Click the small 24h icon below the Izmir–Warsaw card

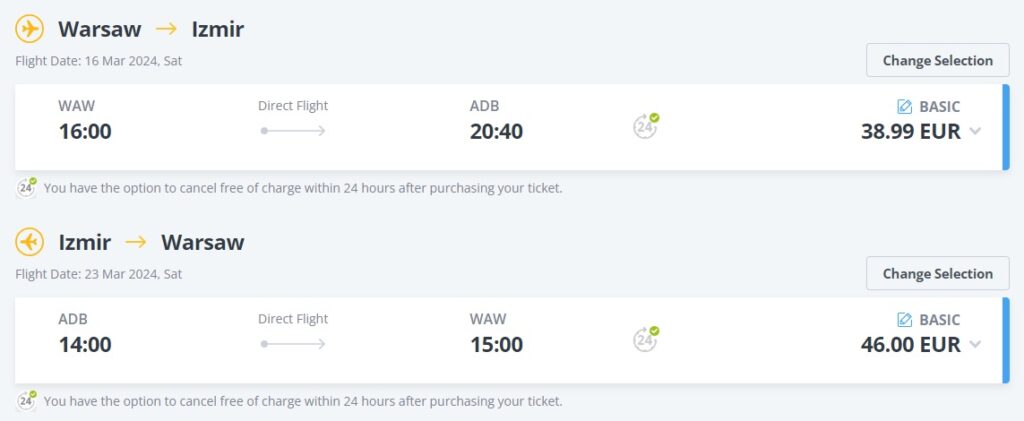click(x=27, y=401)
